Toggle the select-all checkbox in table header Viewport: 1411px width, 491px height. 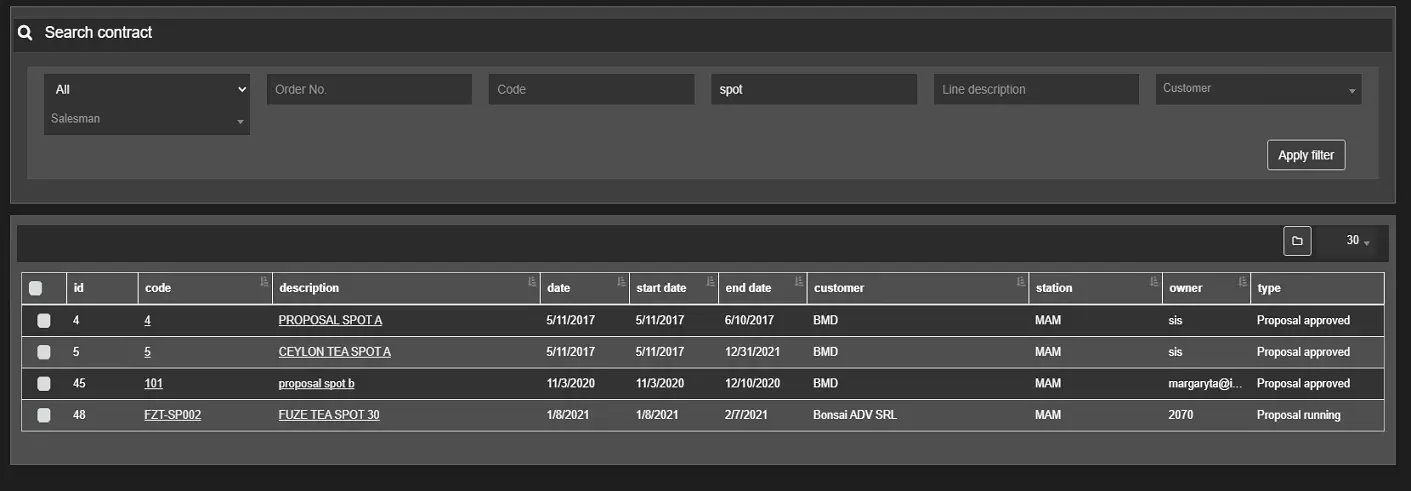coord(36,288)
